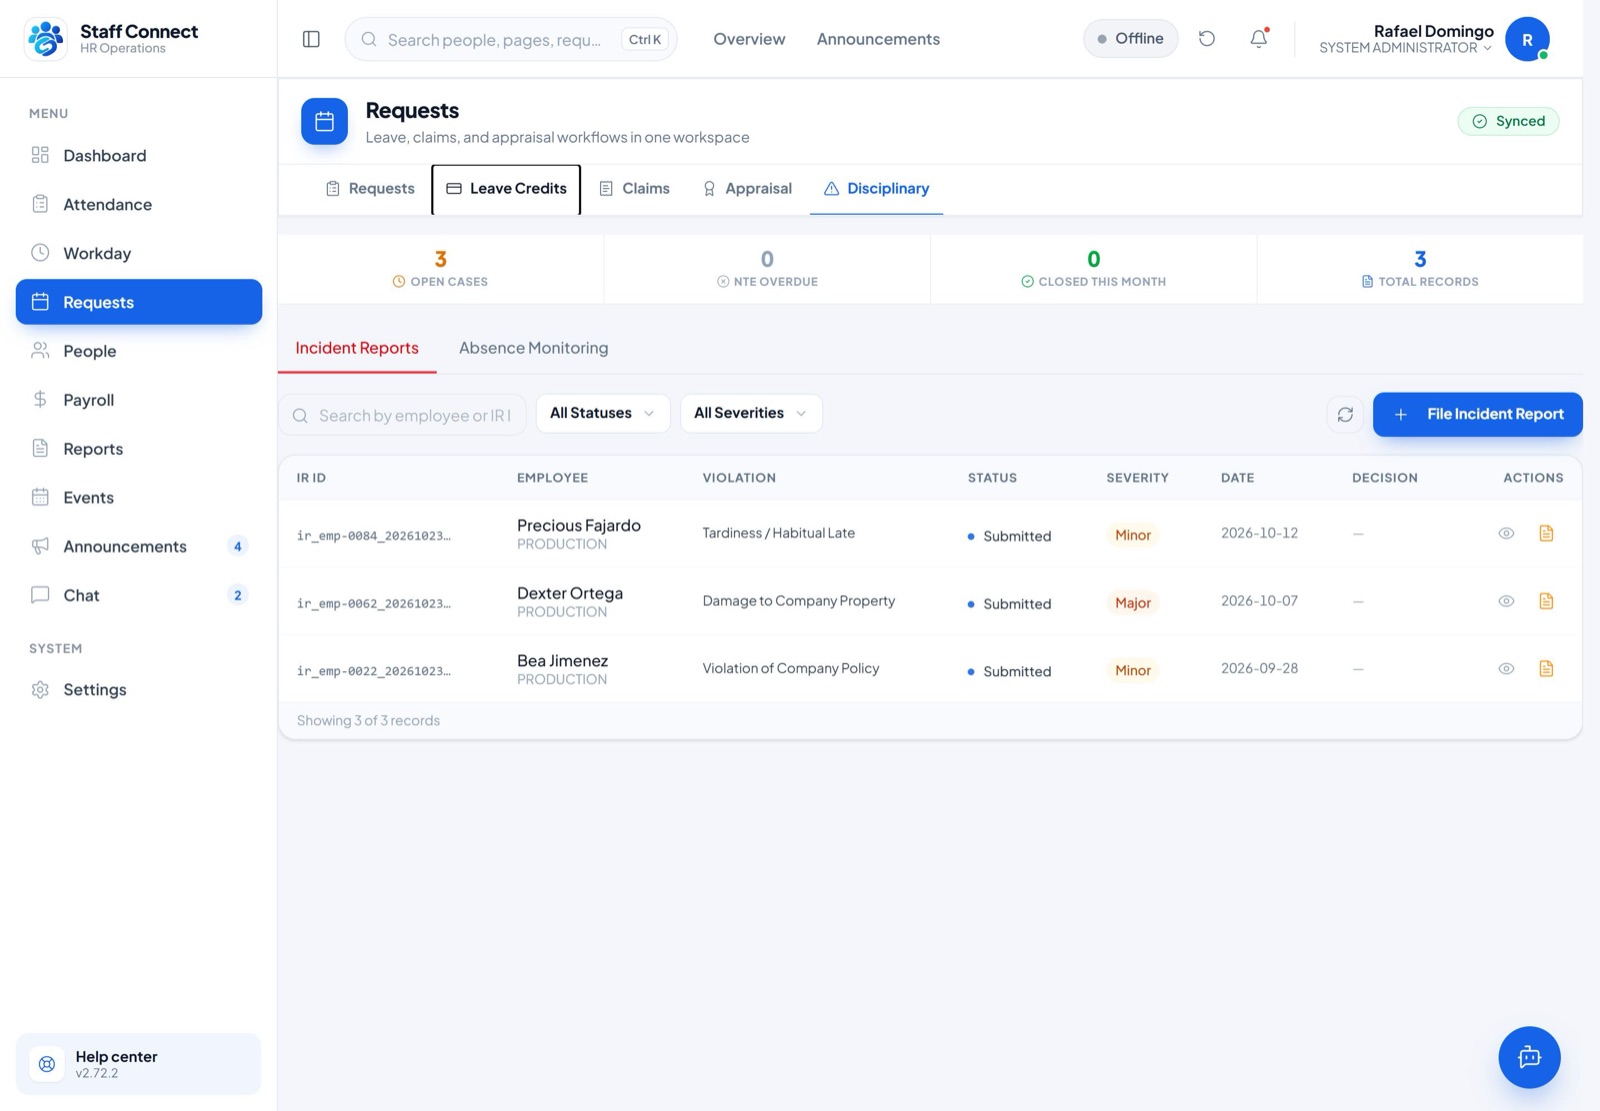Click the Open Cases stat card
1600x1111 pixels.
click(x=441, y=269)
